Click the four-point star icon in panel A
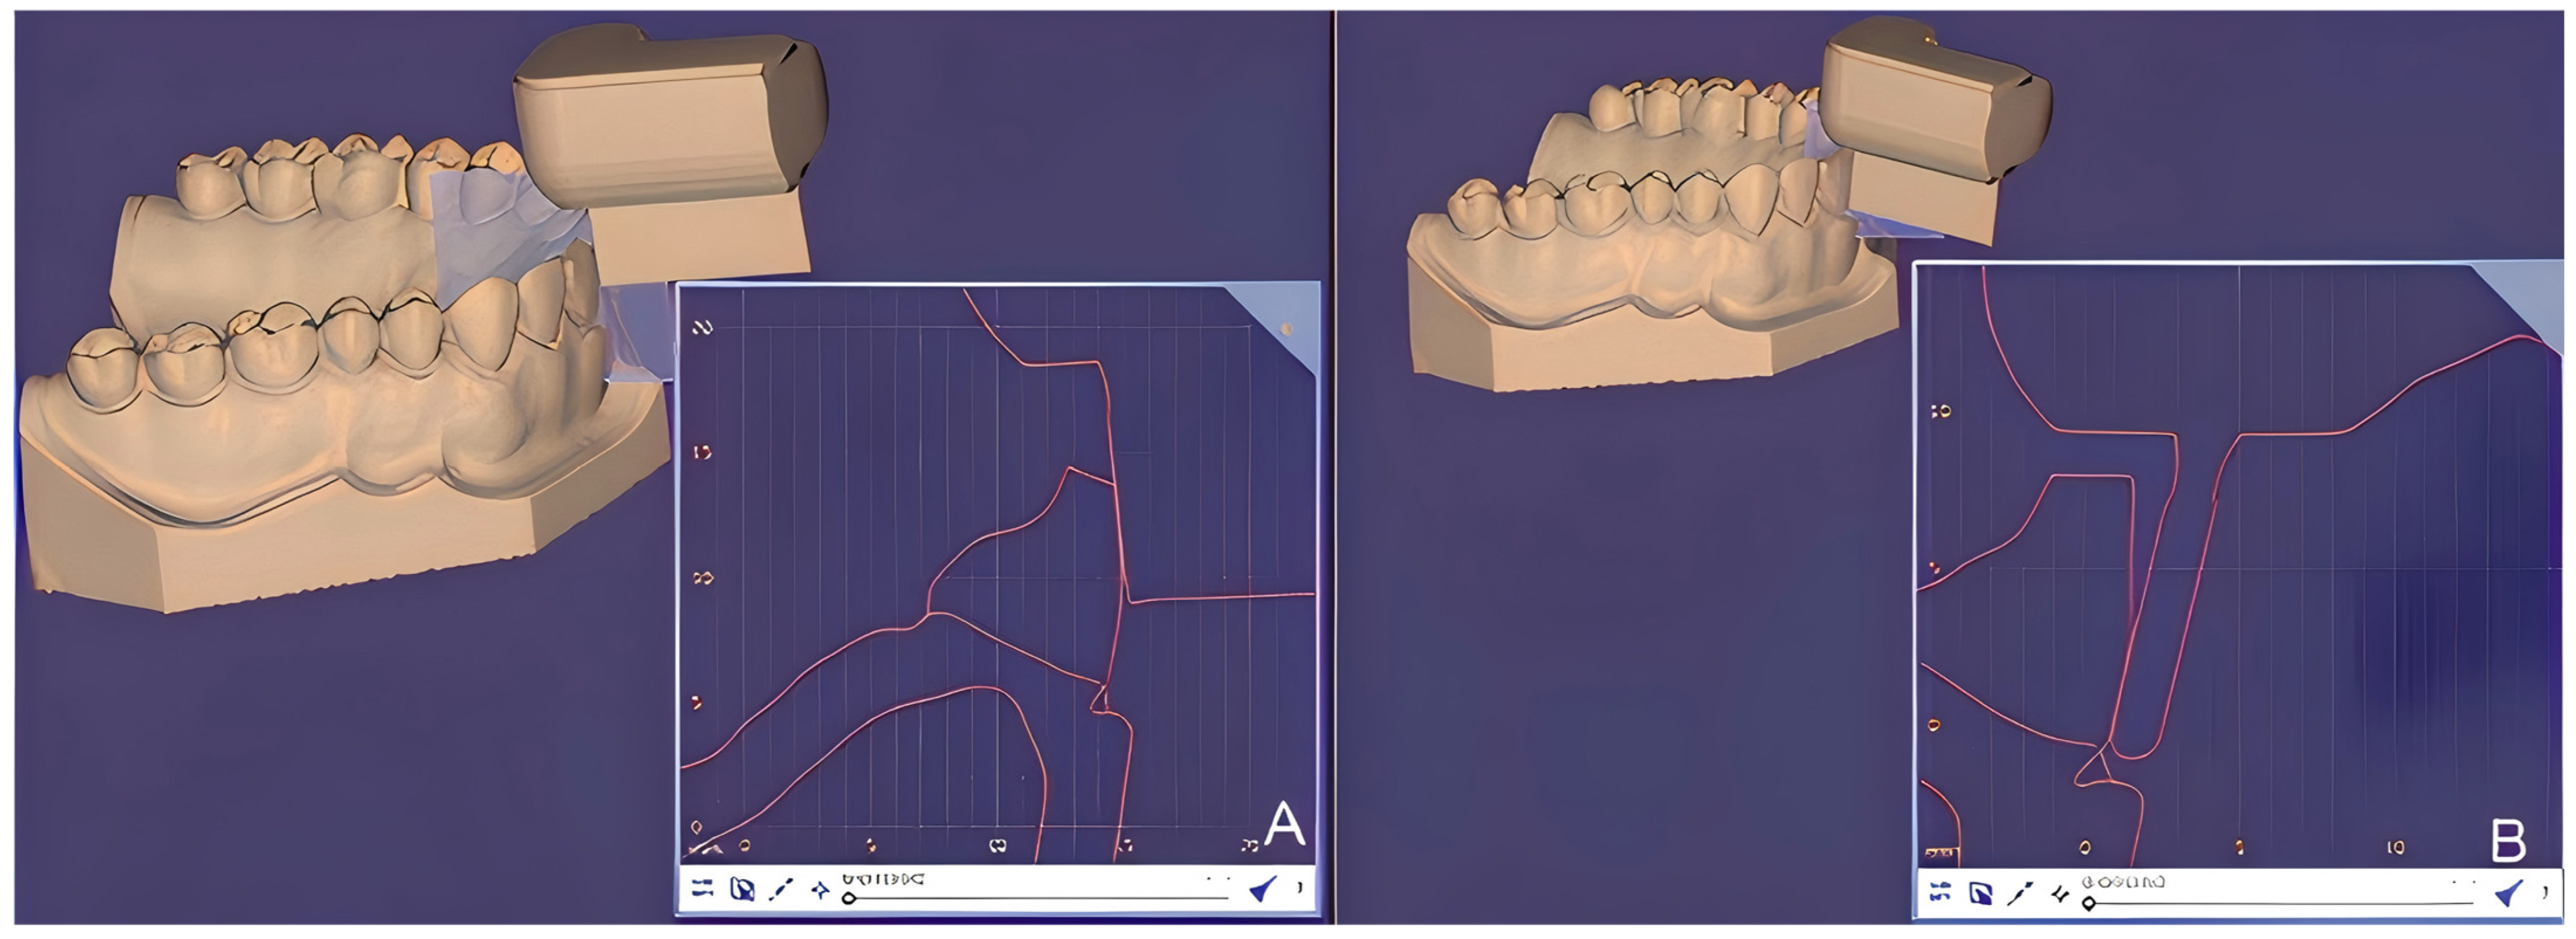This screenshot has height=939, width=2576. point(820,890)
